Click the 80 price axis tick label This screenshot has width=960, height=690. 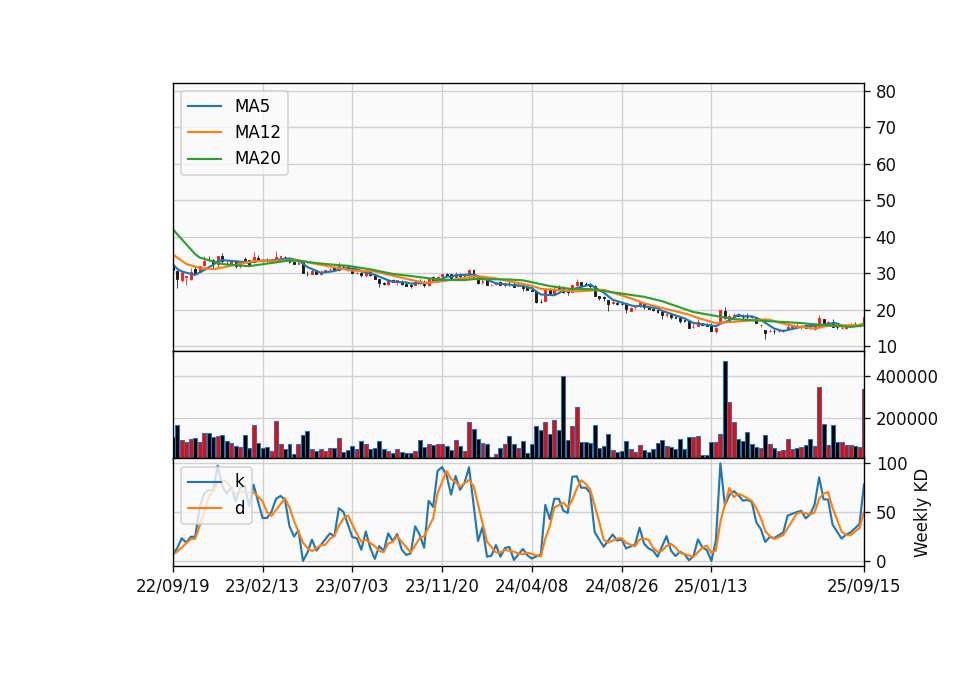tap(886, 92)
